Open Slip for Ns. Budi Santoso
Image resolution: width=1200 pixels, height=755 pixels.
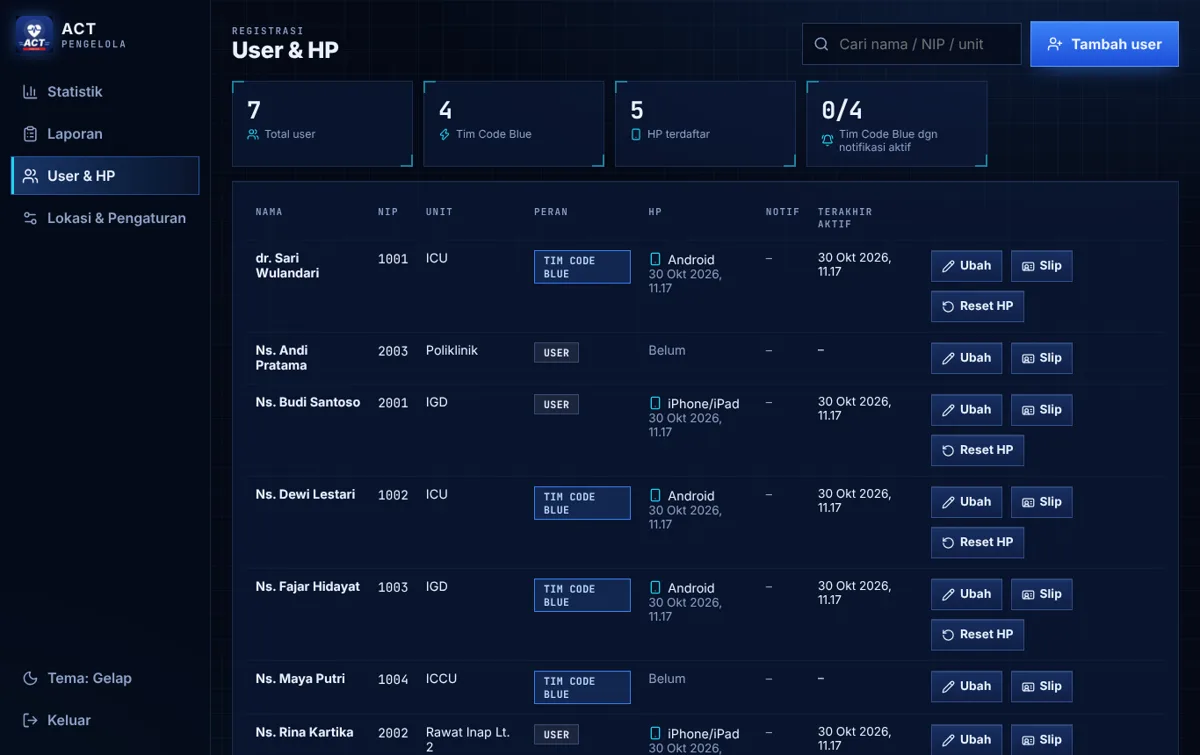[x=1041, y=410]
